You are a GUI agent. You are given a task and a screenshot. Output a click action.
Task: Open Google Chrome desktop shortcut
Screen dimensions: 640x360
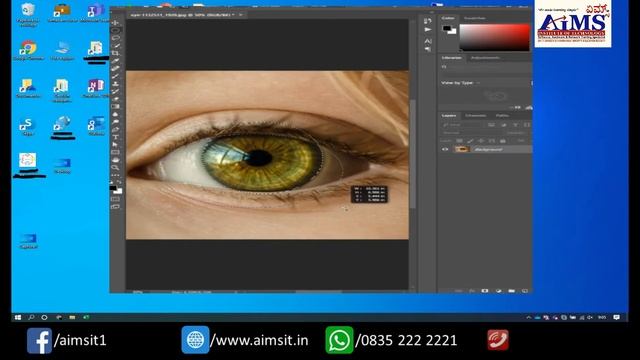pos(28,51)
